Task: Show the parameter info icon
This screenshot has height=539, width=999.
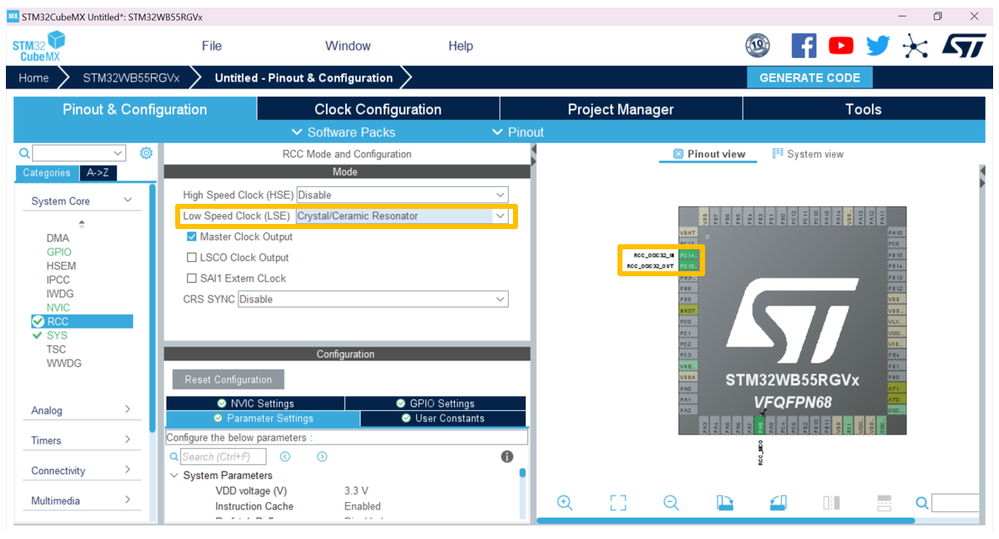Action: tap(507, 456)
